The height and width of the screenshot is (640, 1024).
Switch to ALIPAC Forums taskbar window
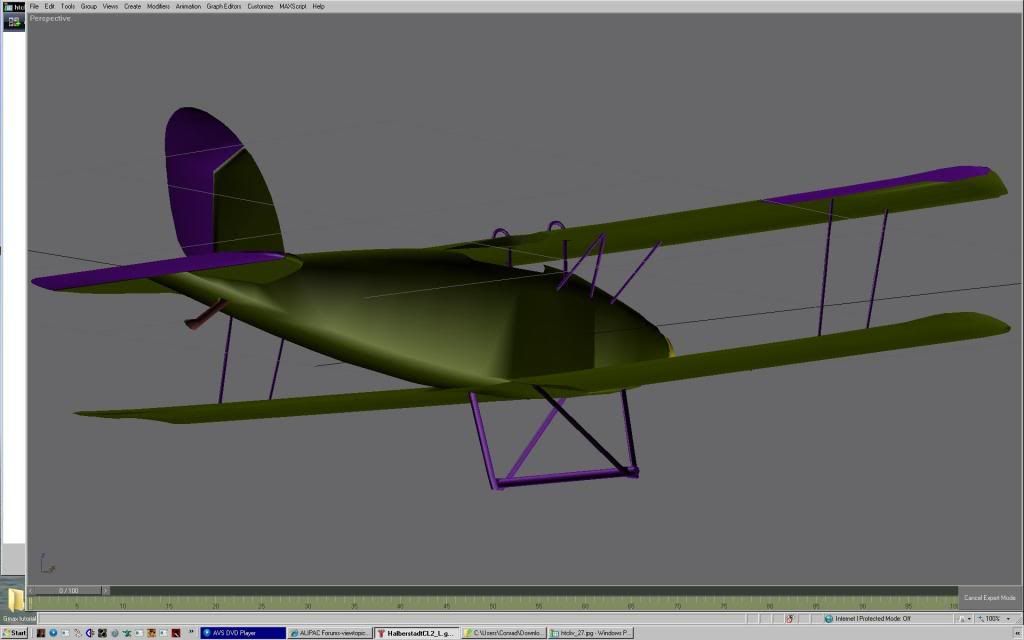tap(330, 633)
